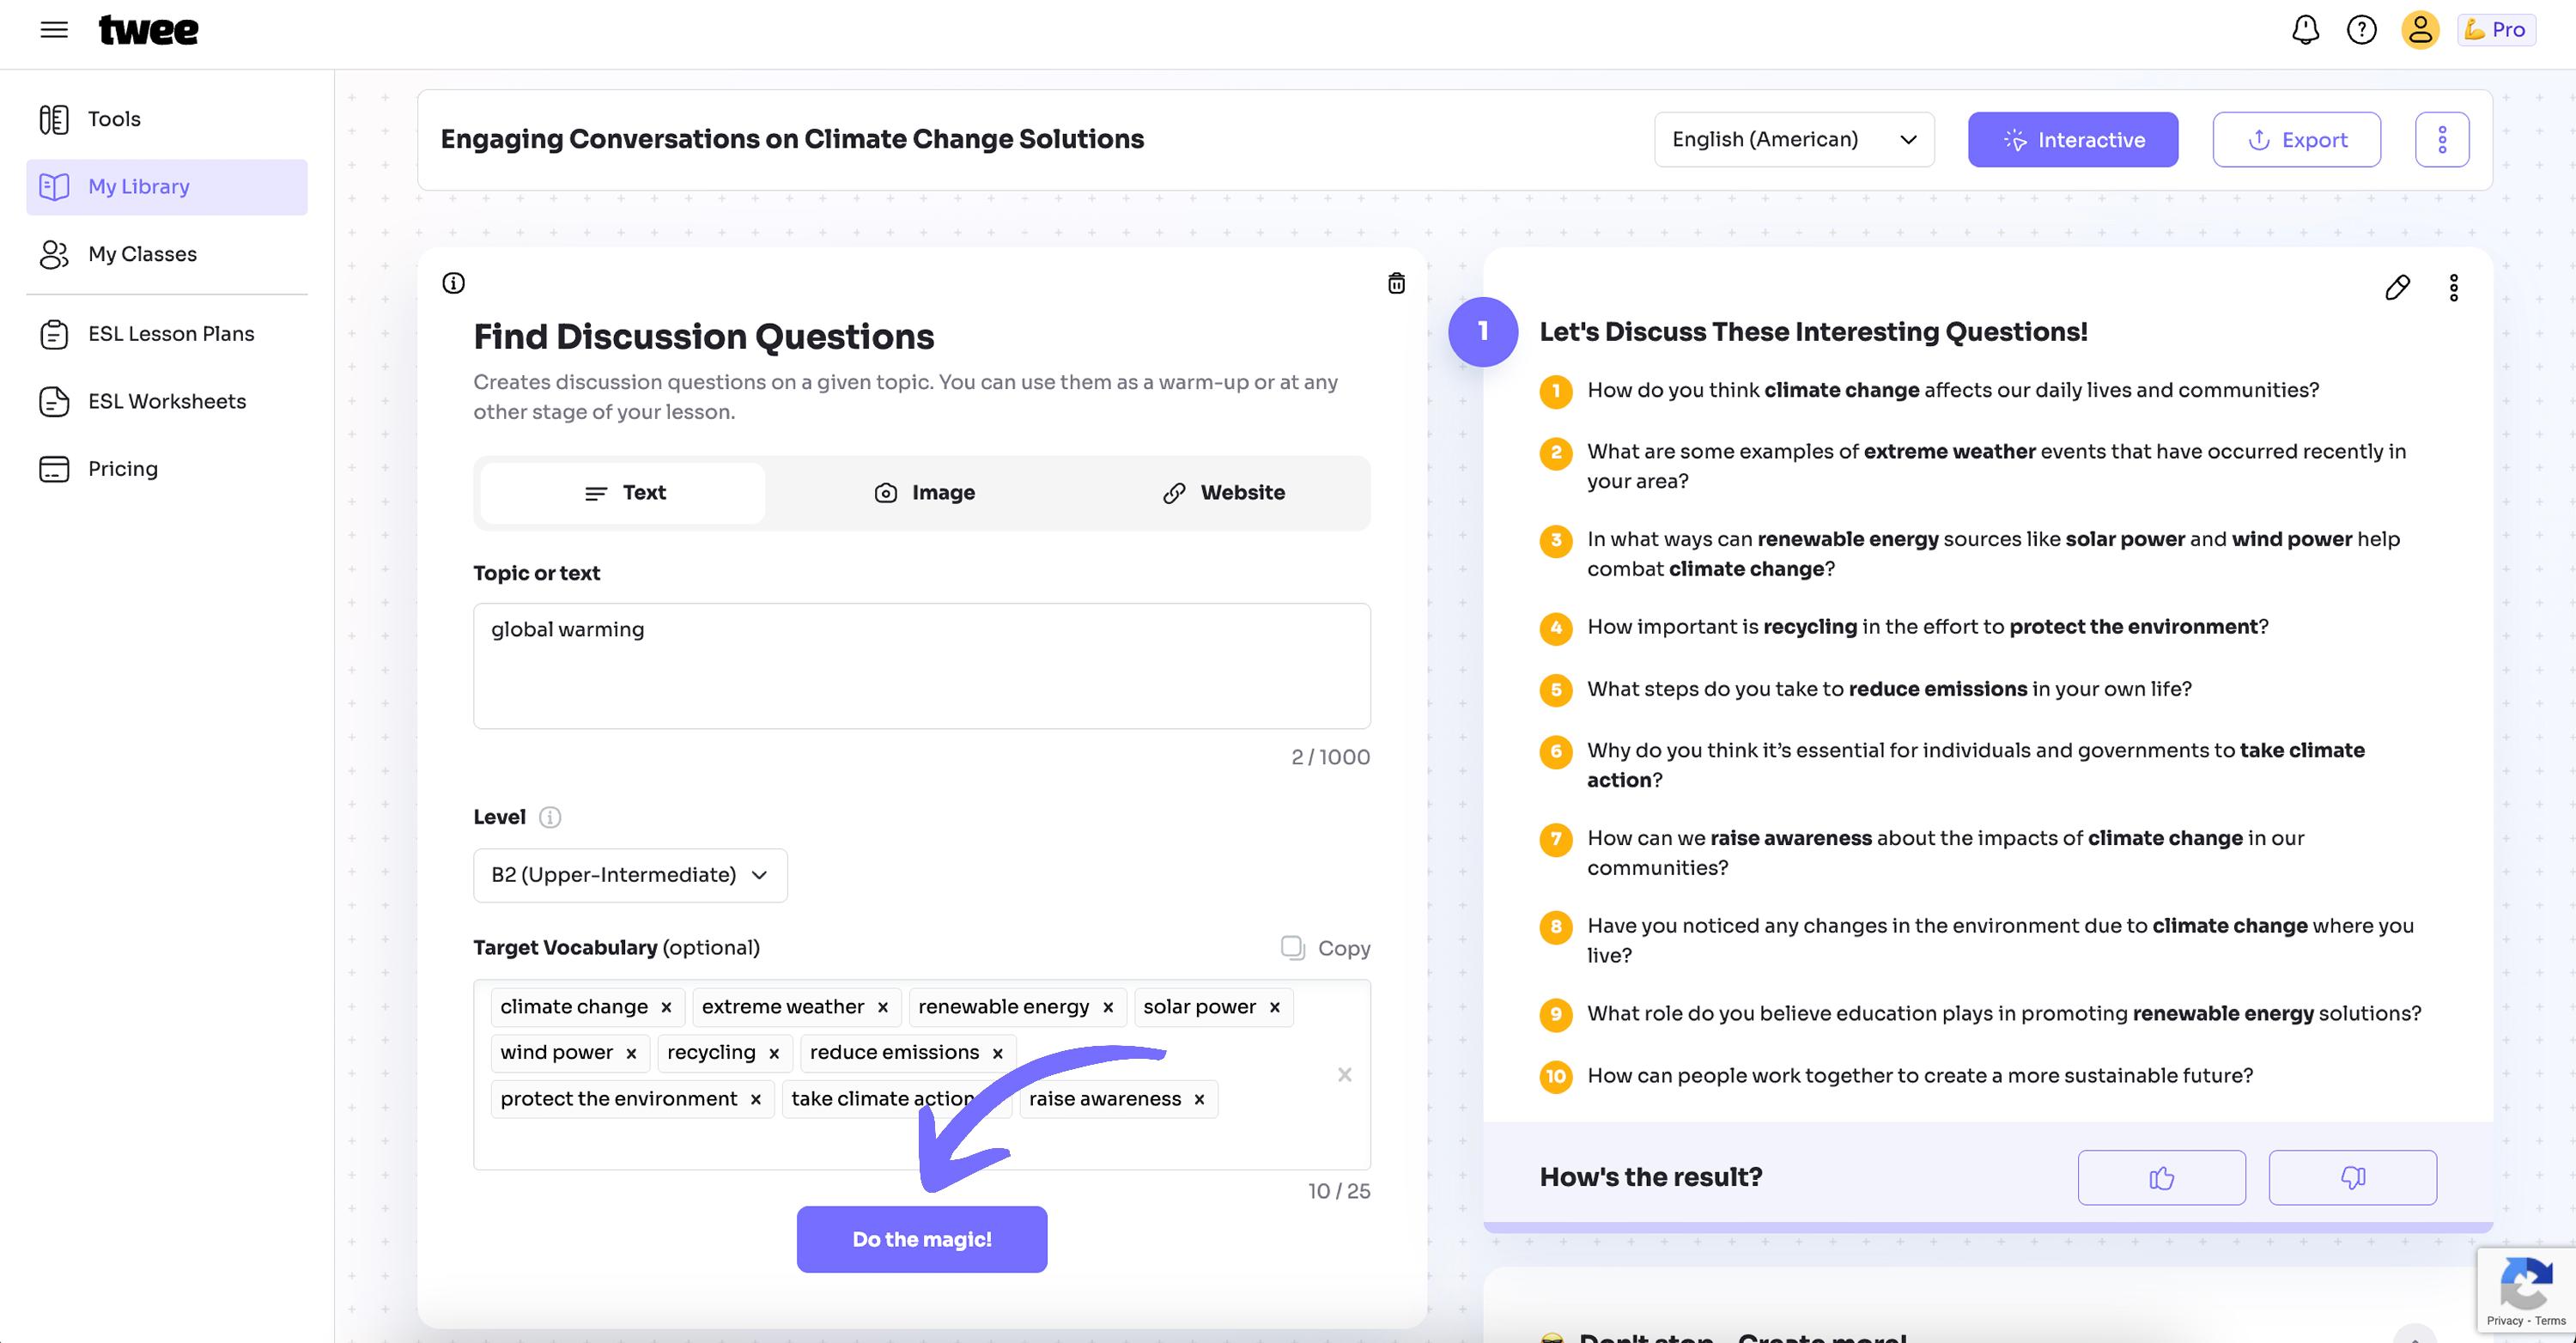Select the Text tab
The image size is (2576, 1343).
tap(624, 493)
